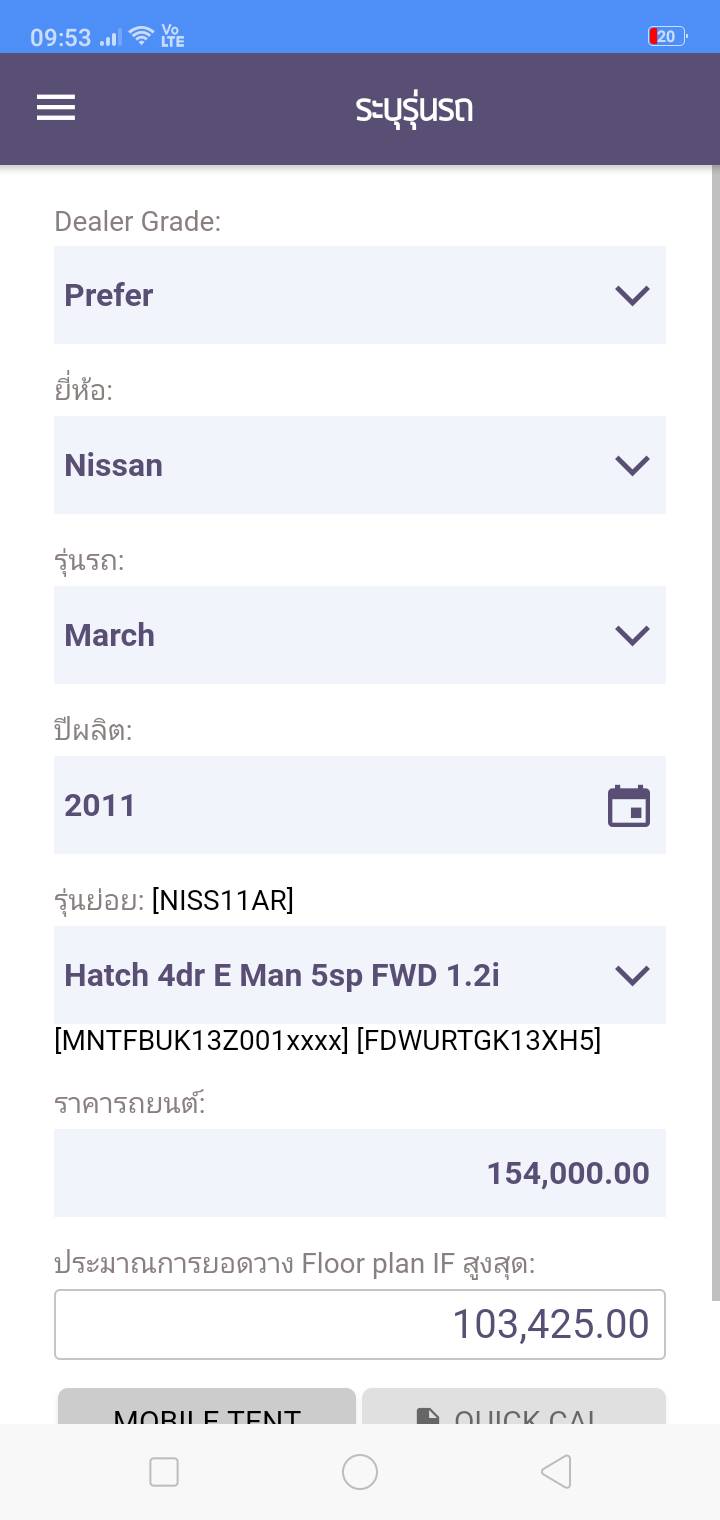Tap the Android home circle button
720x1520 pixels.
pyautogui.click(x=360, y=1471)
